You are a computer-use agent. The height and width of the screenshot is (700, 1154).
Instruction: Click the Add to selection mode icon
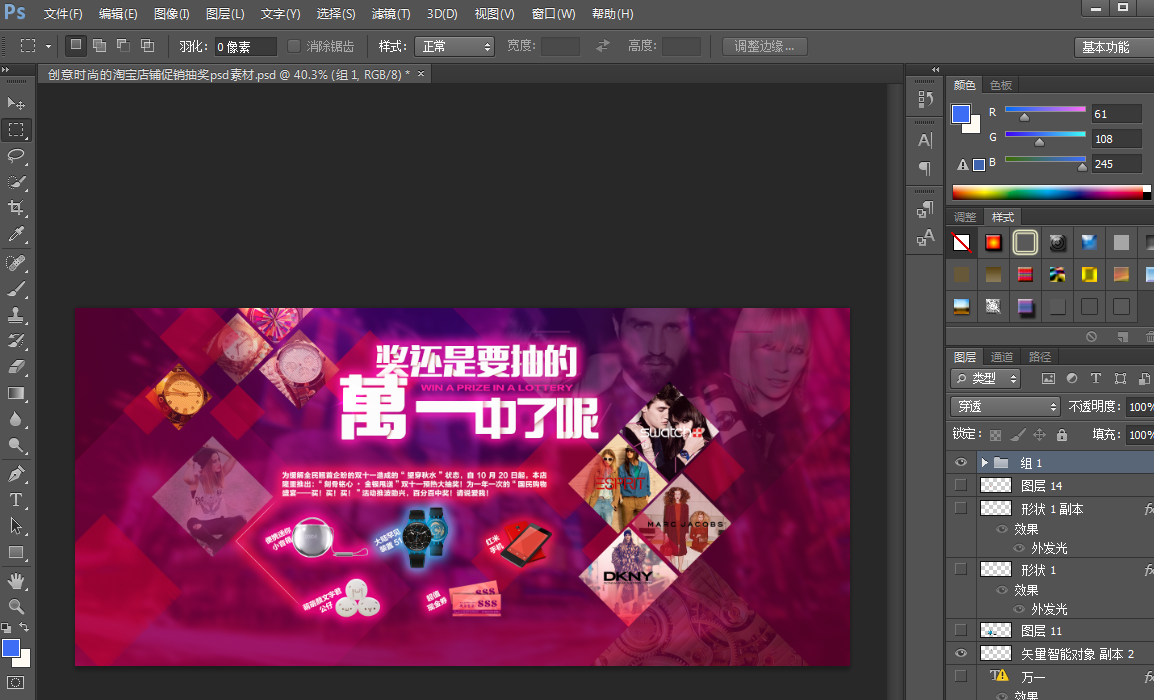coord(99,46)
